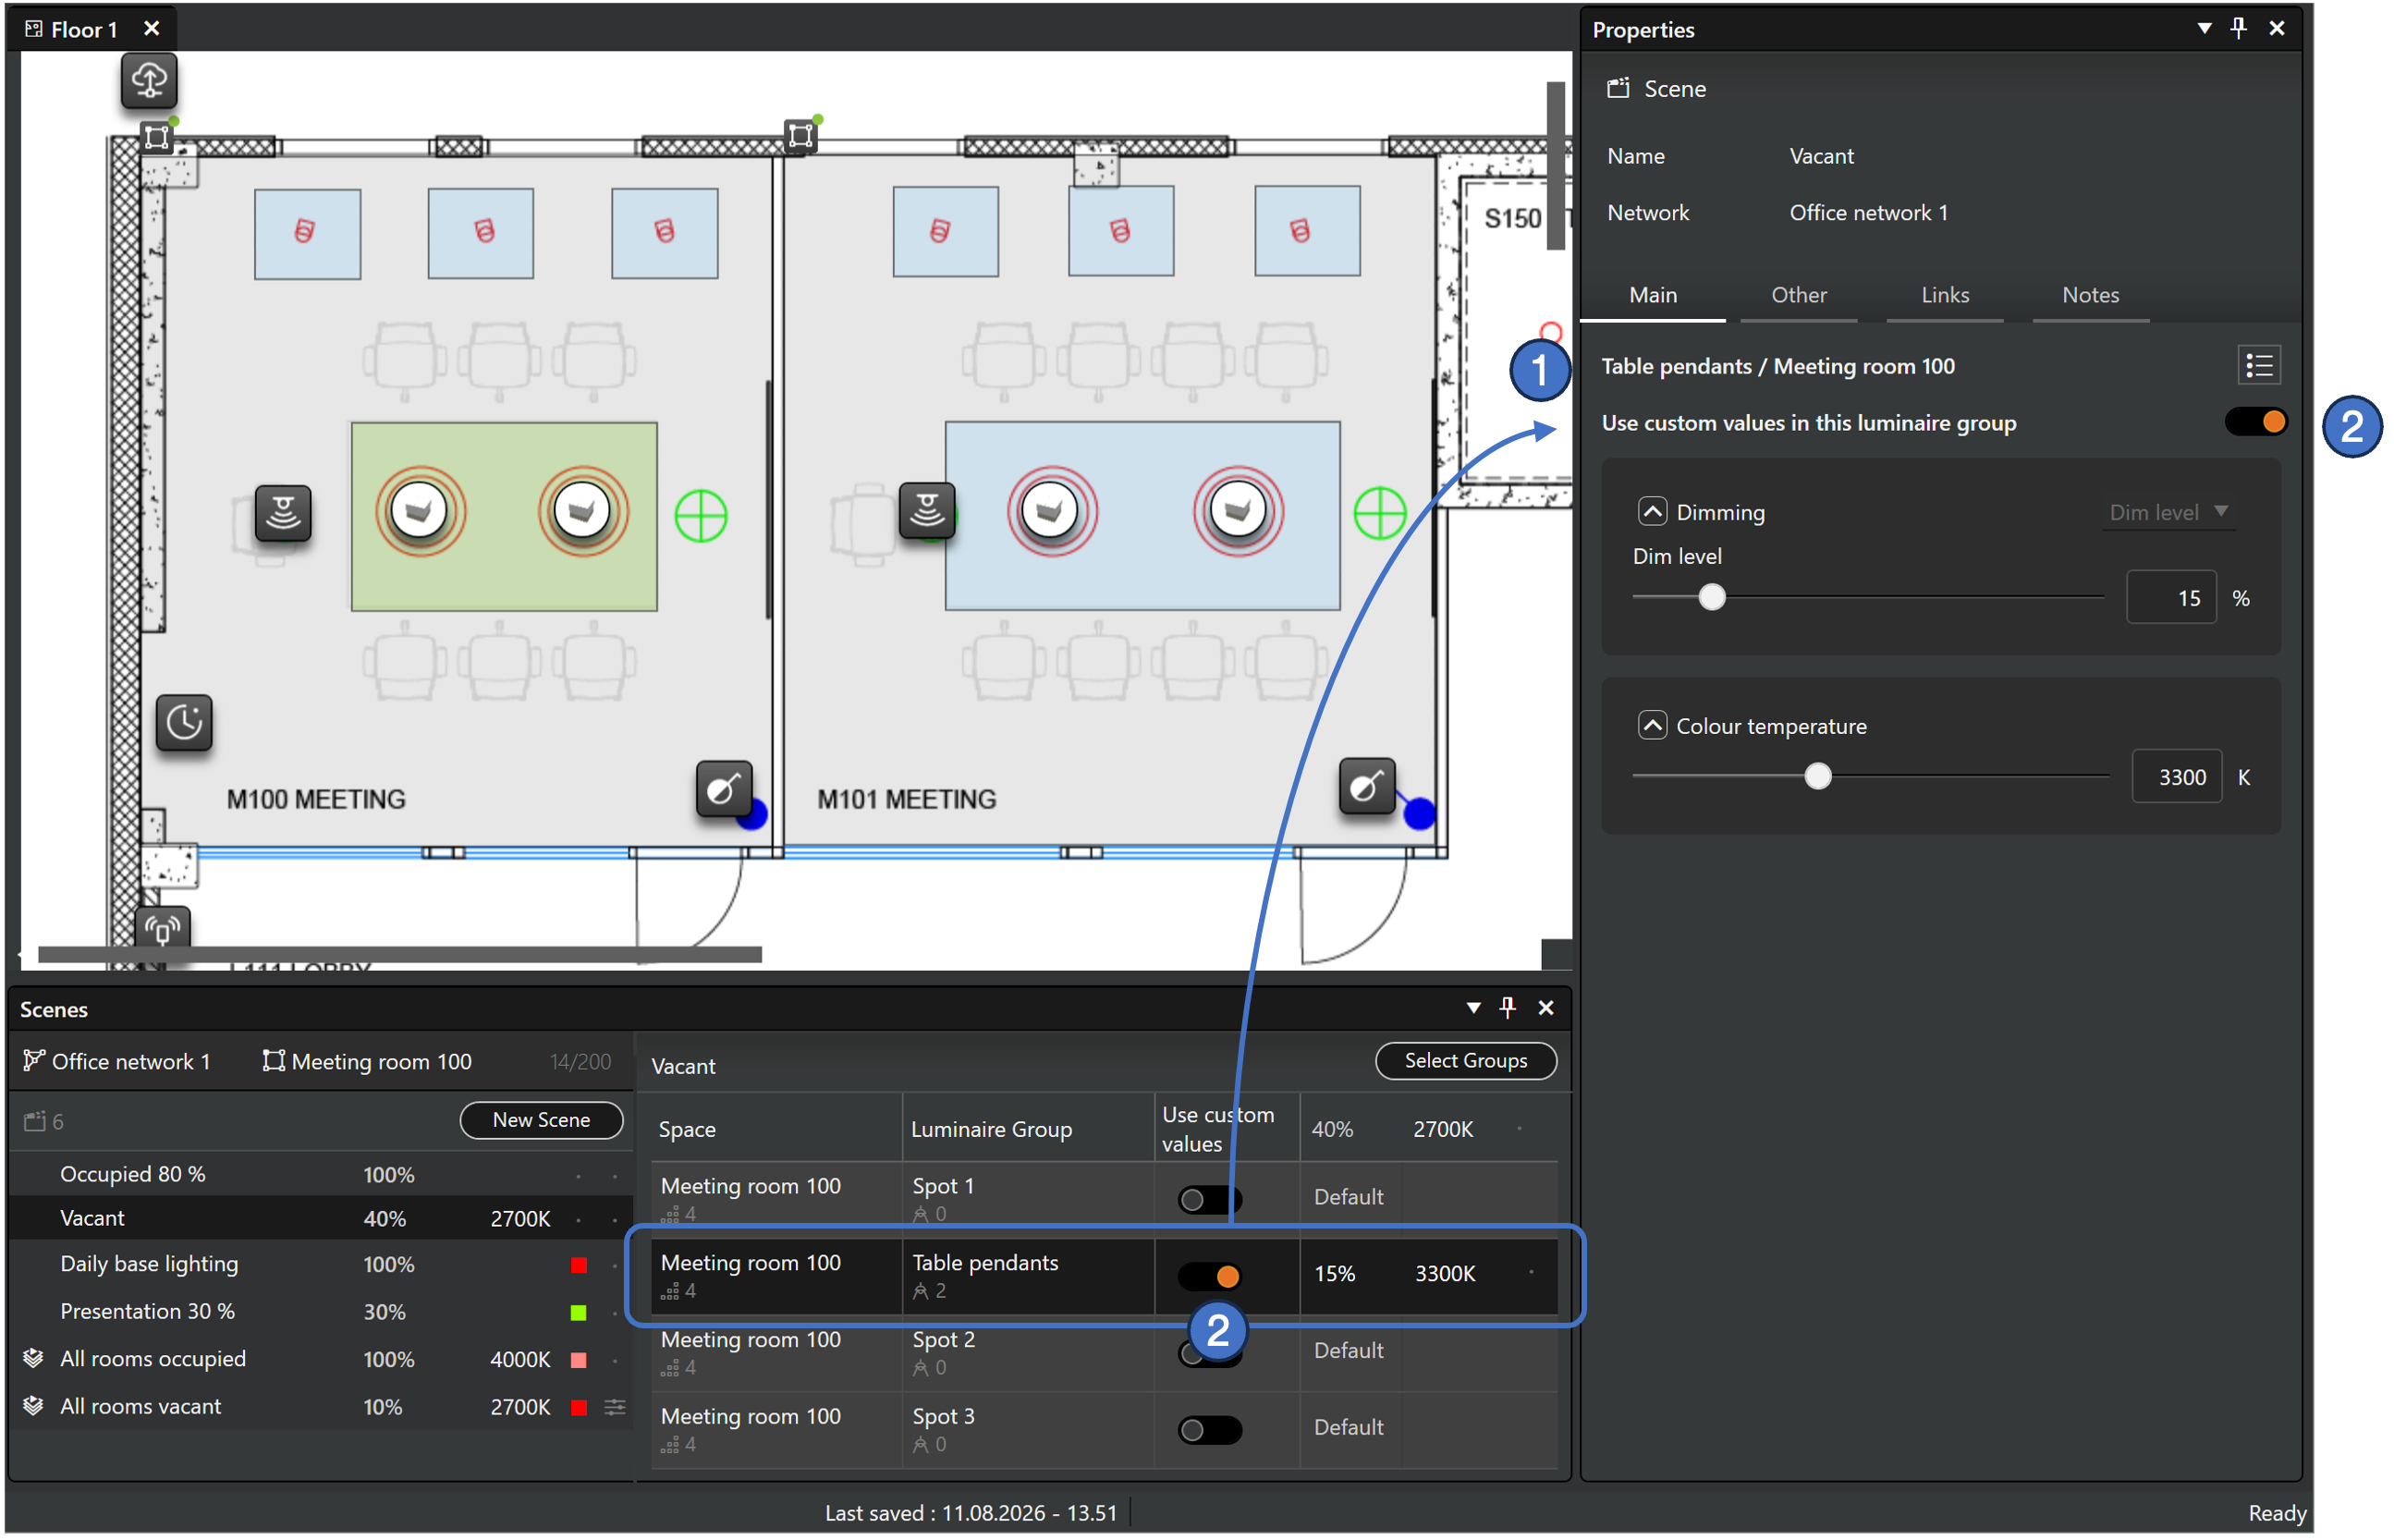Switch to the Other tab
The height and width of the screenshot is (1540, 2394).
pos(1799,295)
